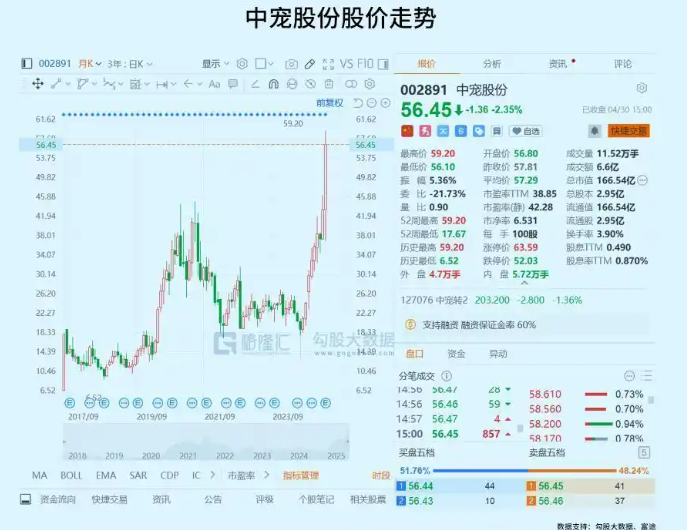Toggle the lock drawings icon
The height and width of the screenshot is (530, 687).
point(292,84)
